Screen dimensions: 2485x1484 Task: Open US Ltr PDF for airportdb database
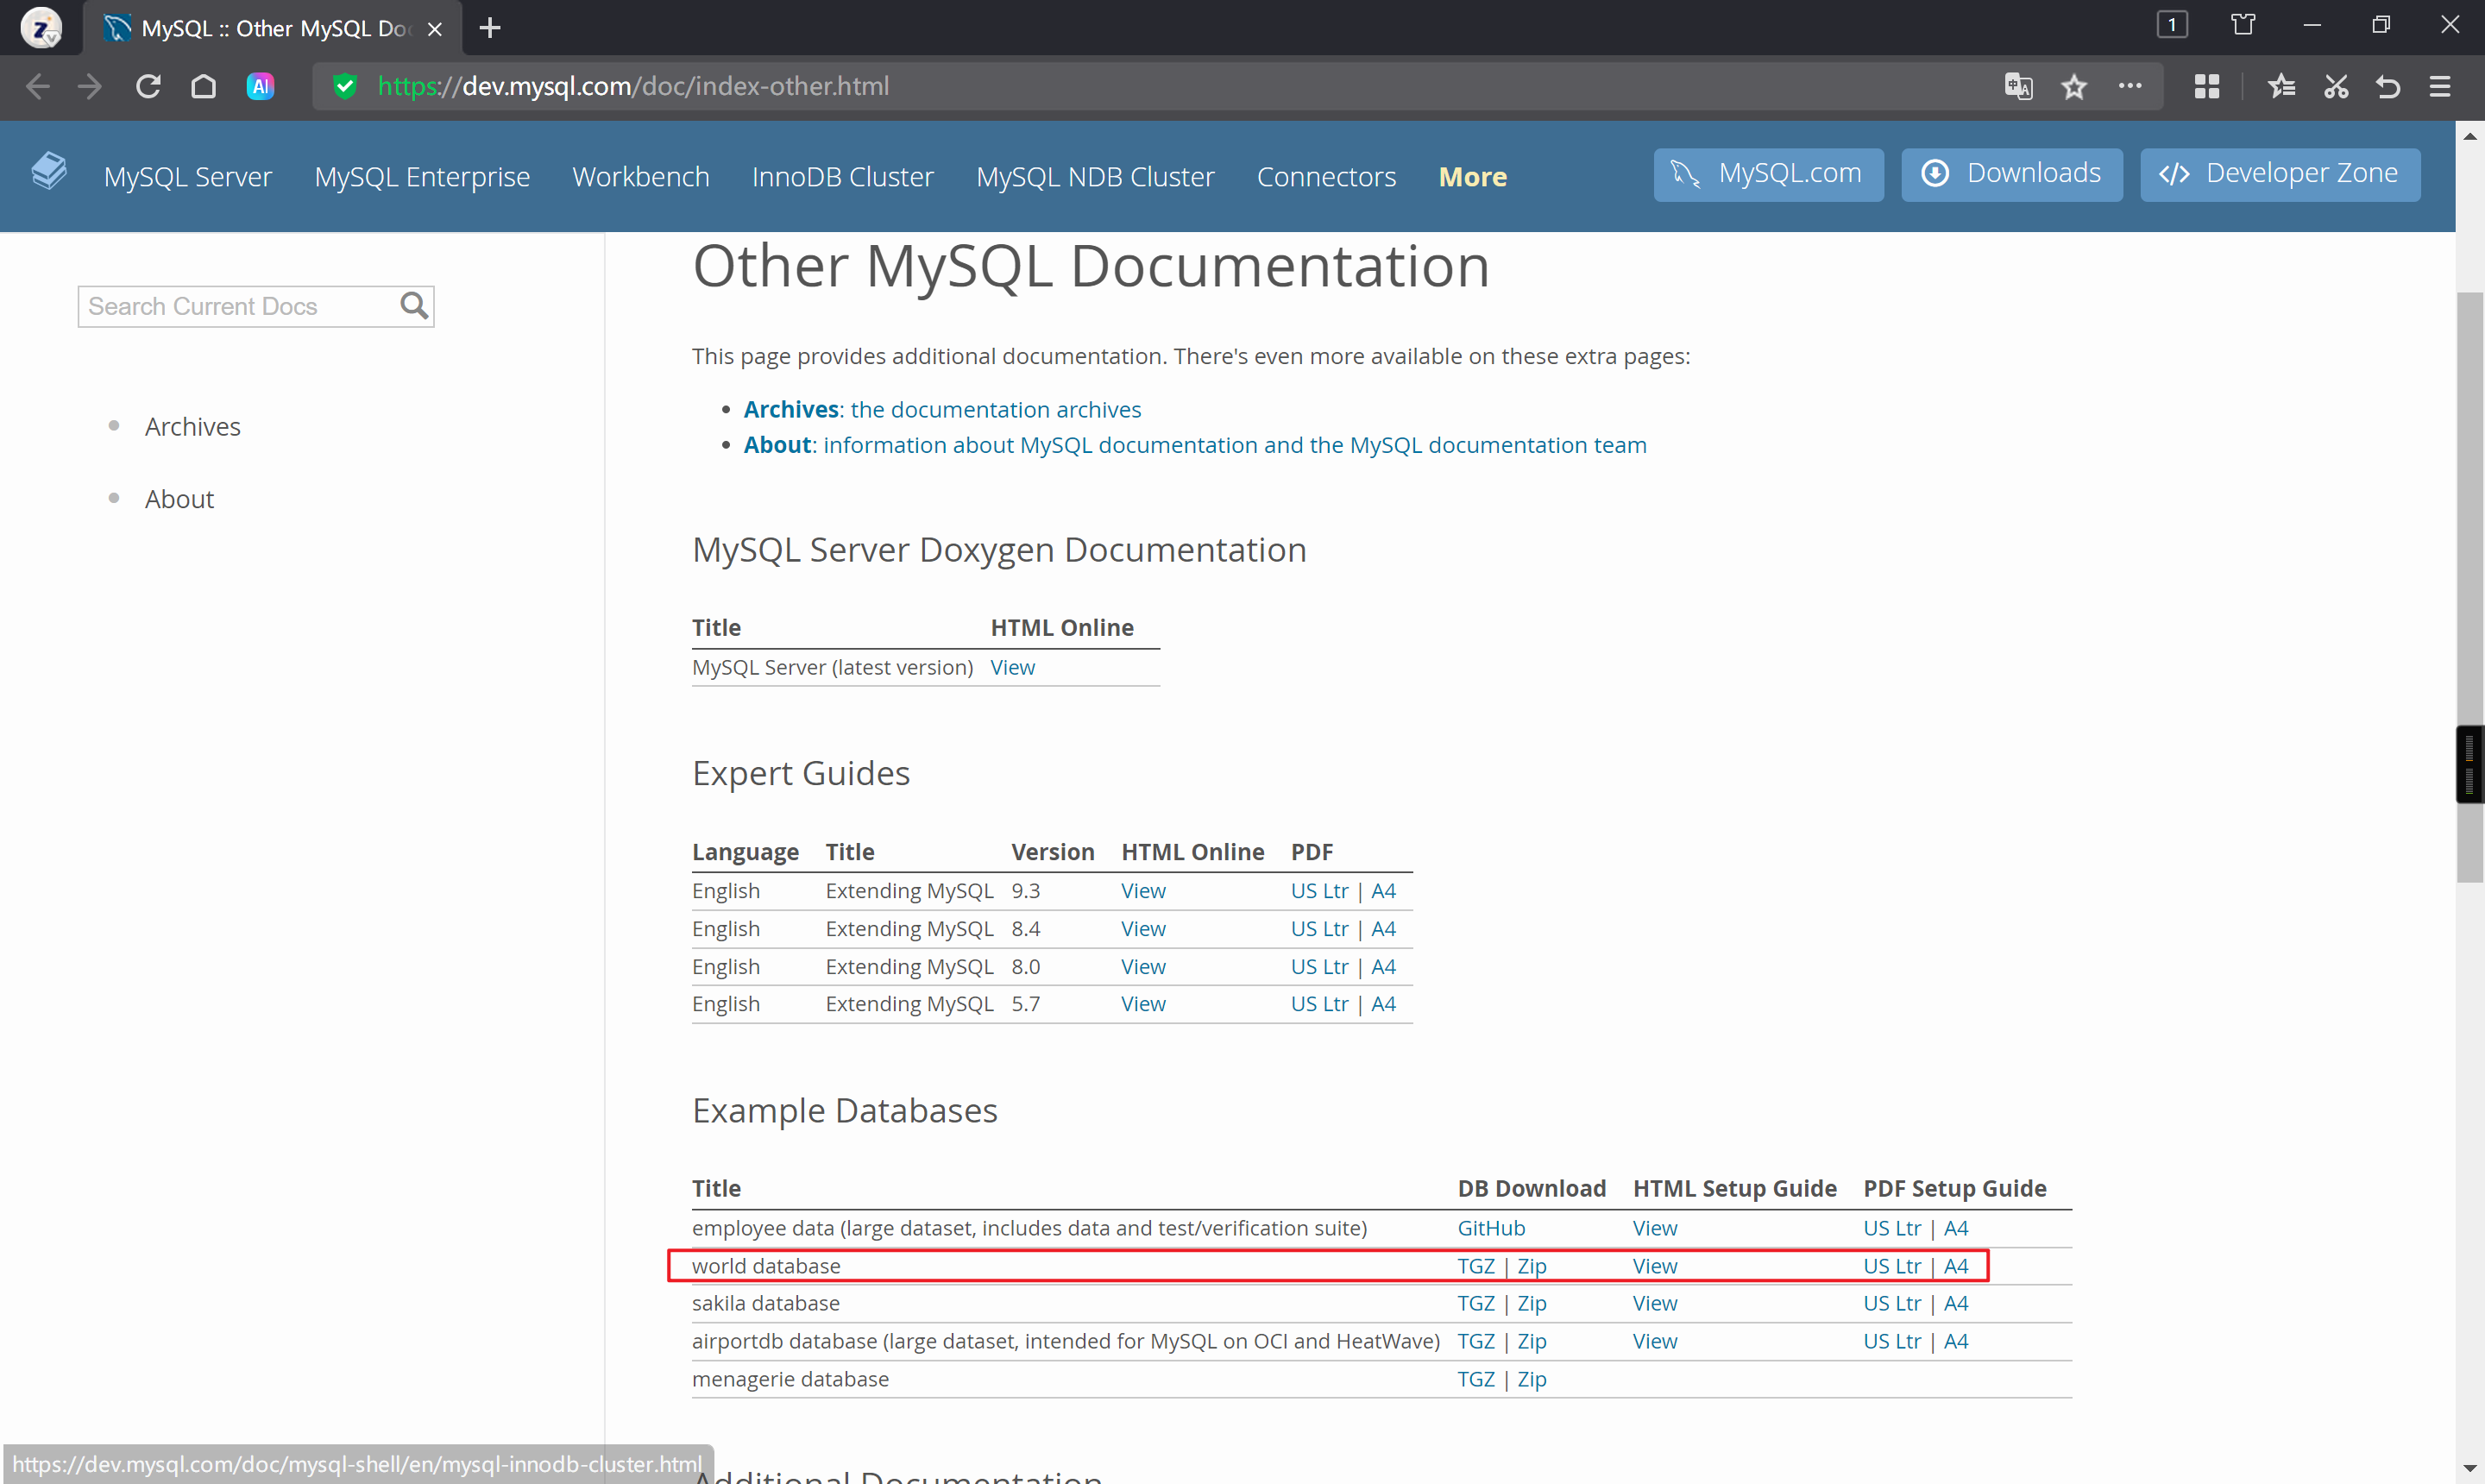tap(1892, 1341)
